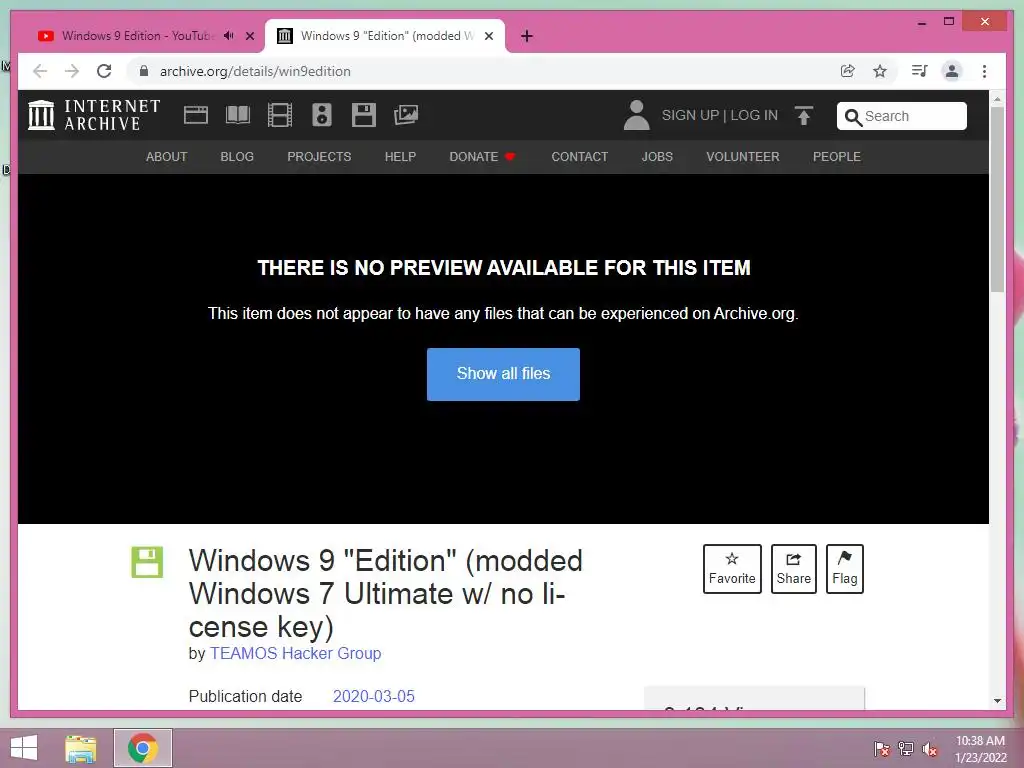Click the Chrome taskbar icon
The image size is (1024, 768).
tap(143, 748)
